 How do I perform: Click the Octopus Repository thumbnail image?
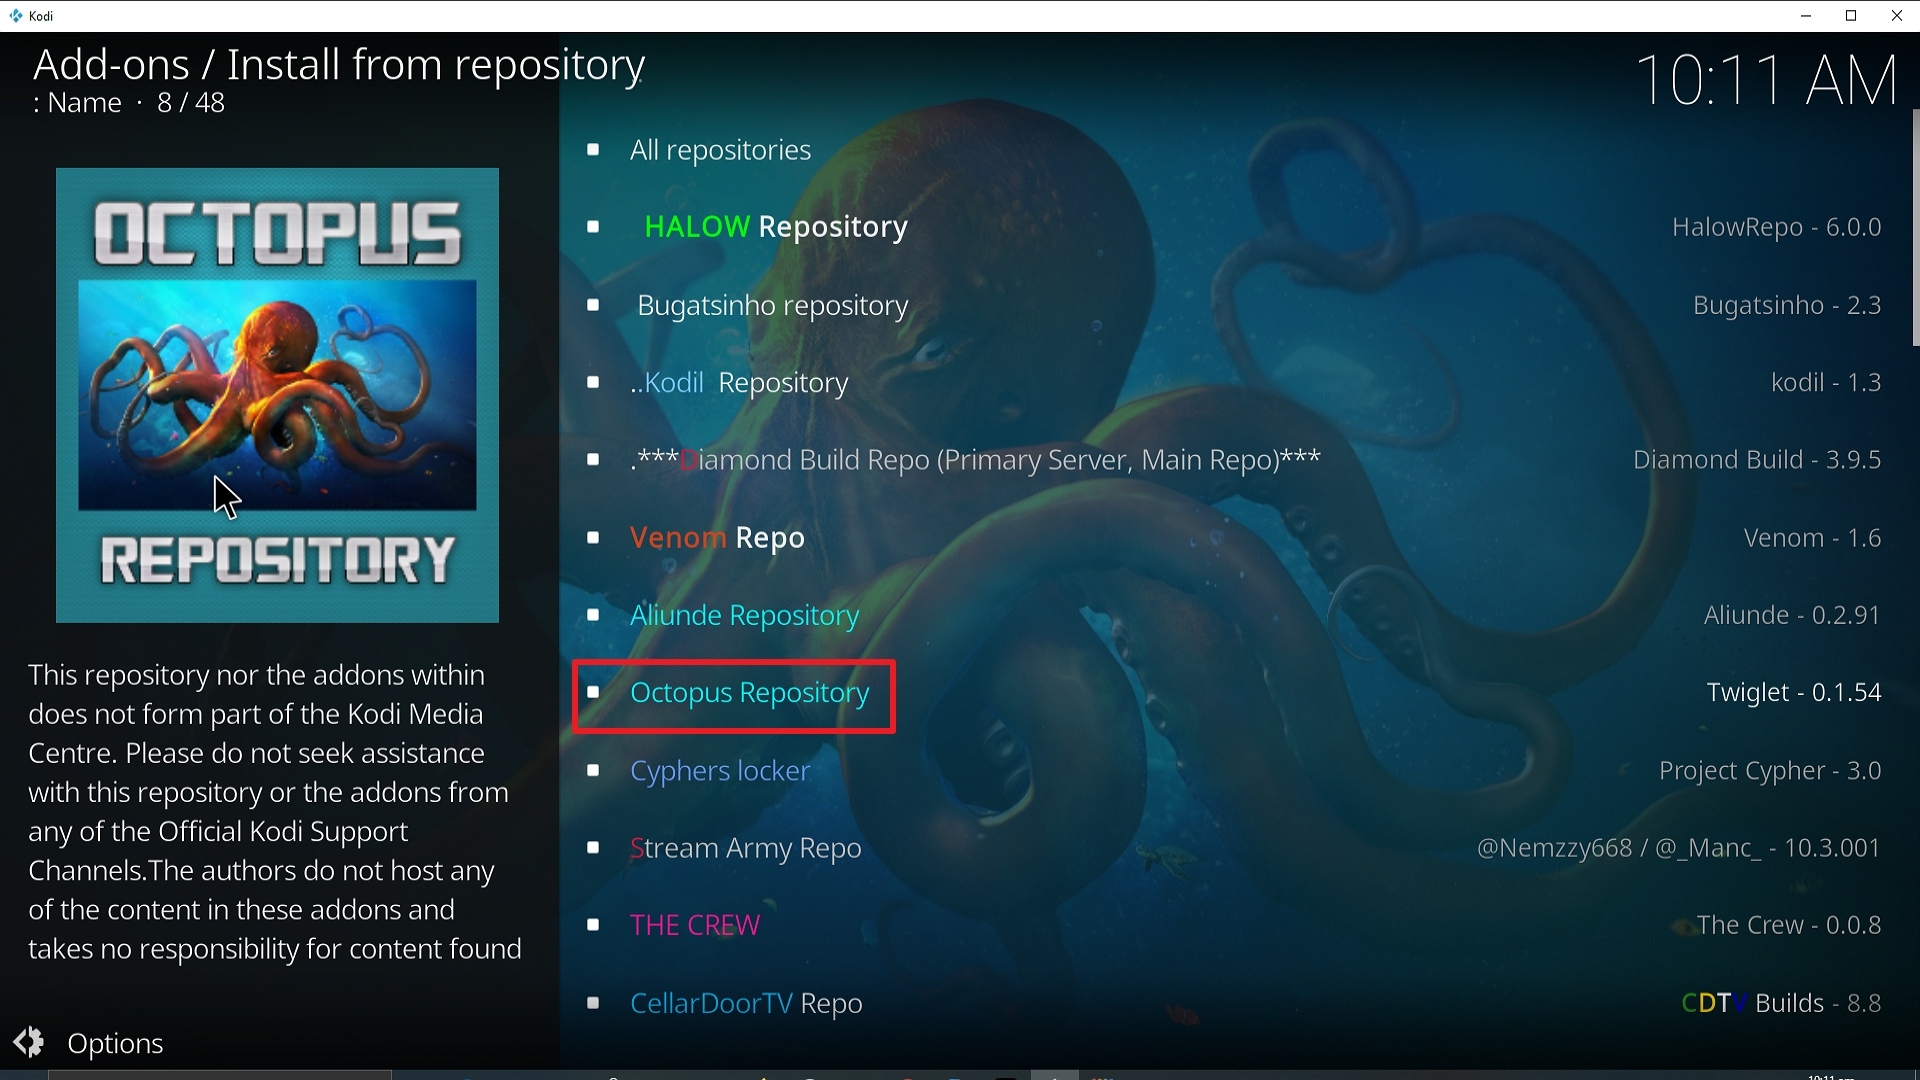click(x=277, y=395)
